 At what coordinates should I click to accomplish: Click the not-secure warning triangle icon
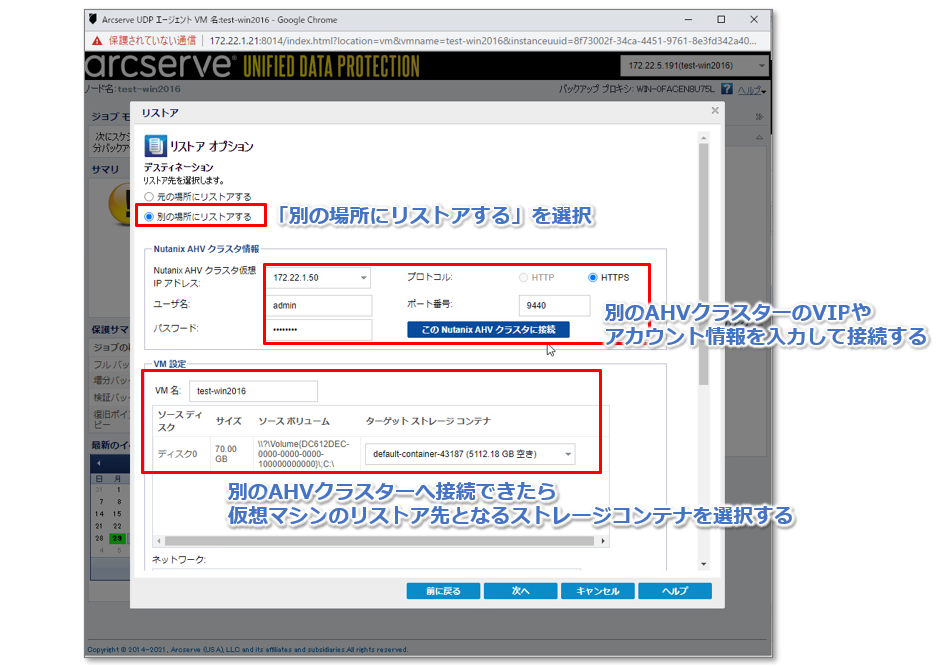pos(97,41)
